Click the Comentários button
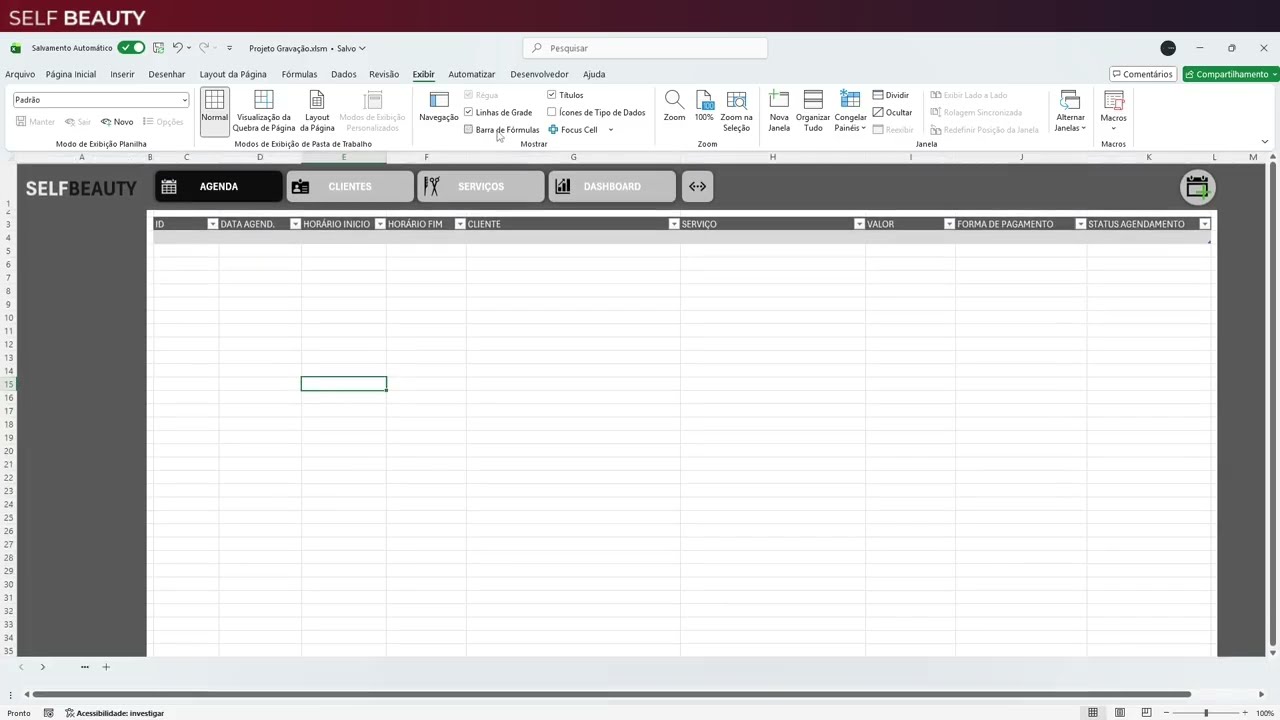Viewport: 1280px width, 720px height. tap(1142, 74)
